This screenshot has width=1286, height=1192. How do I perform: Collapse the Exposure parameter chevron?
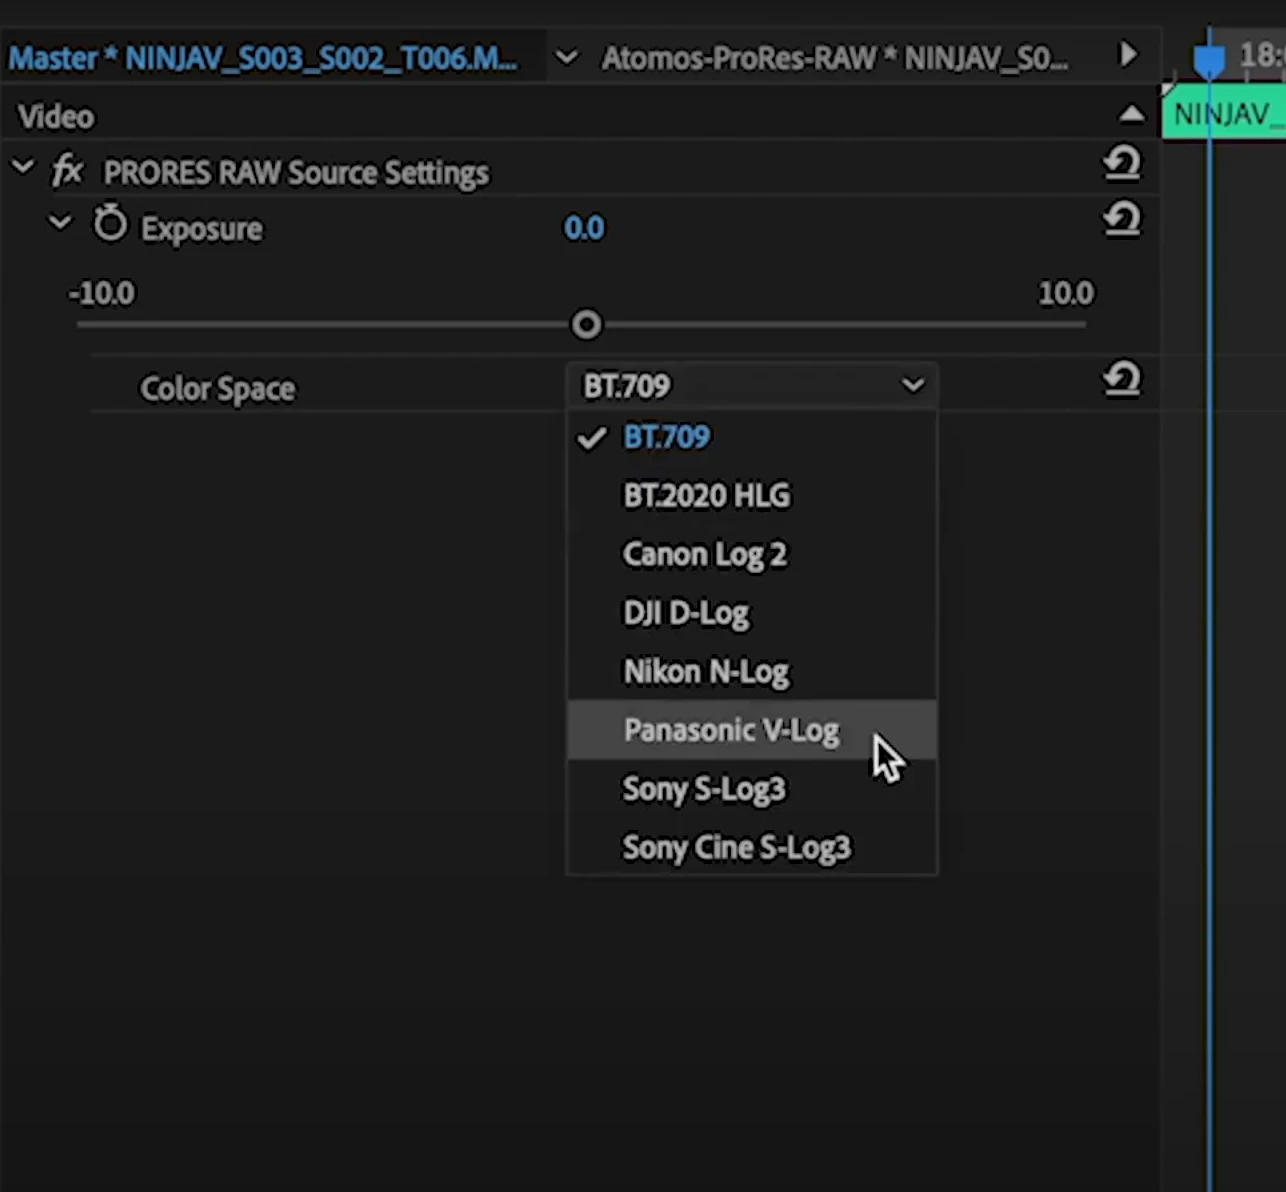61,222
